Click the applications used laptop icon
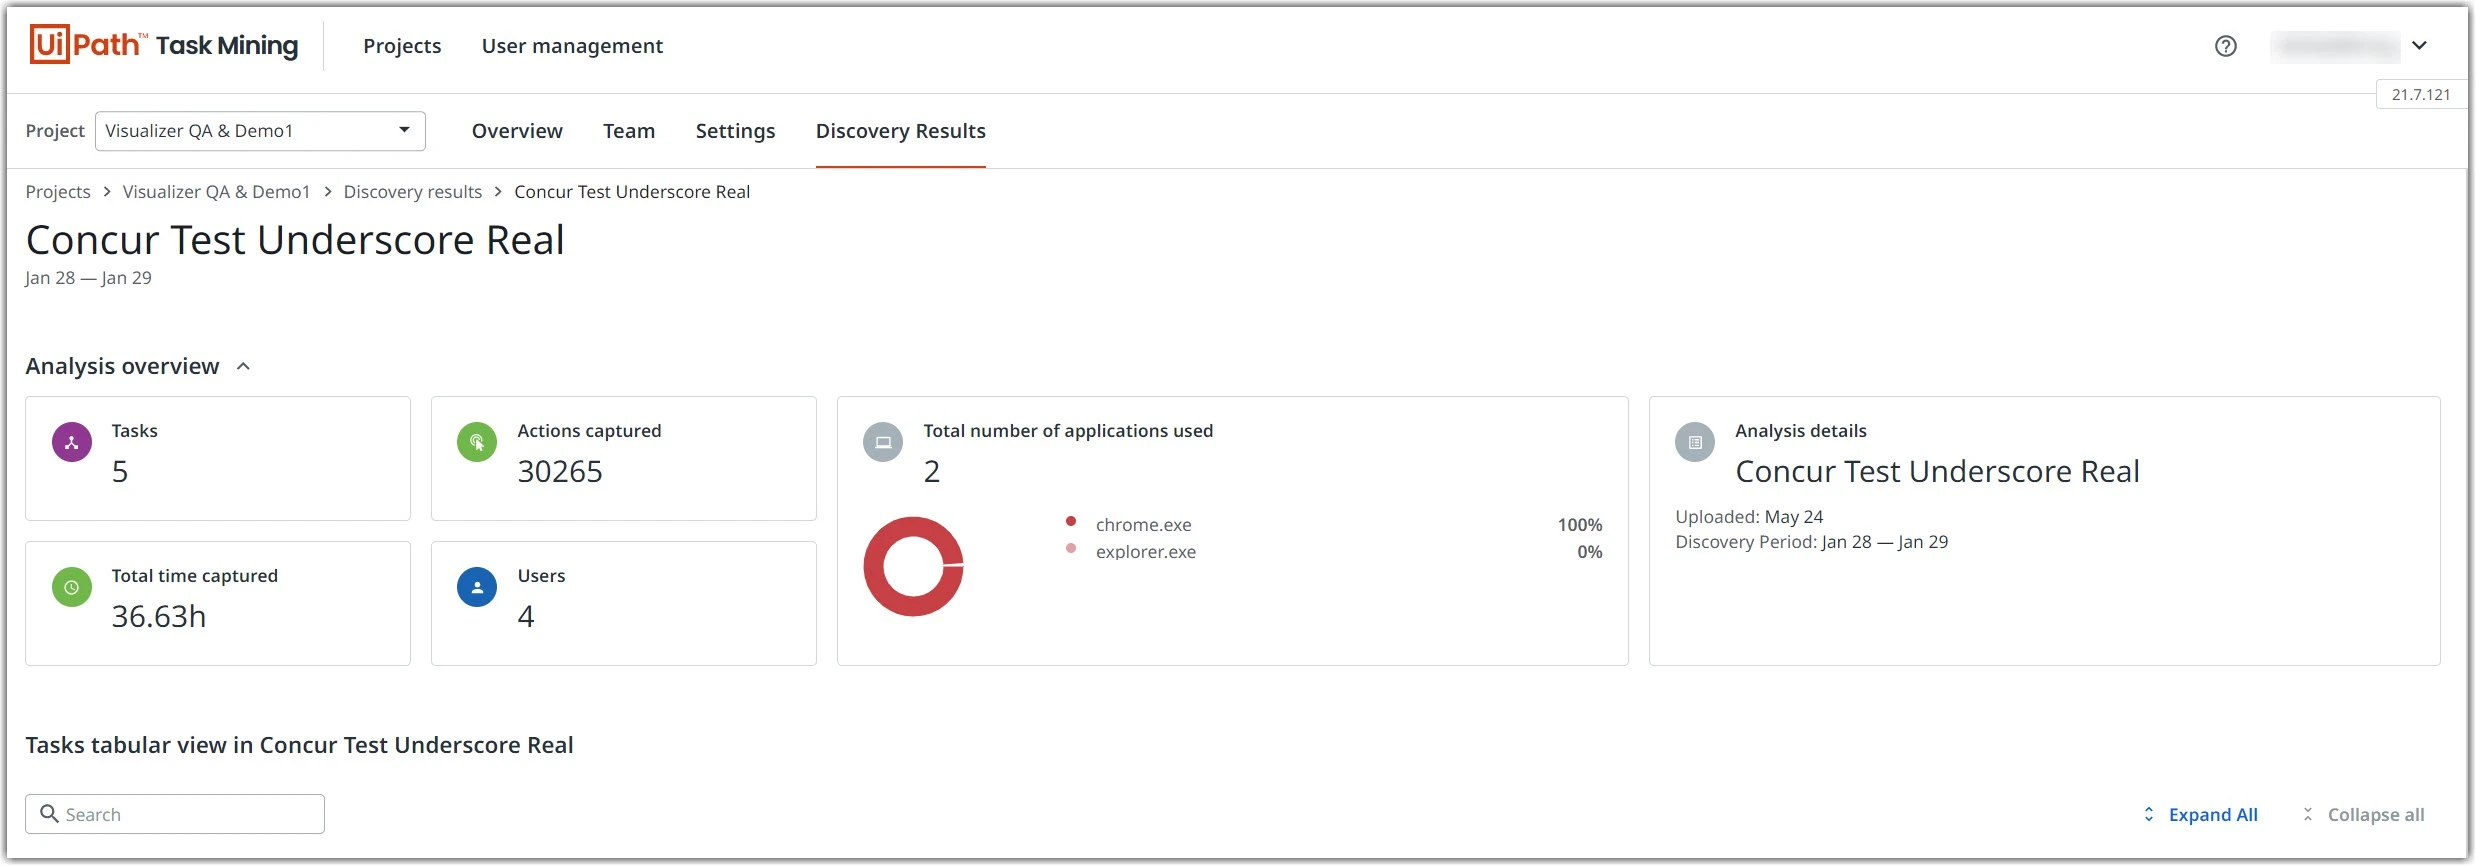 [883, 442]
